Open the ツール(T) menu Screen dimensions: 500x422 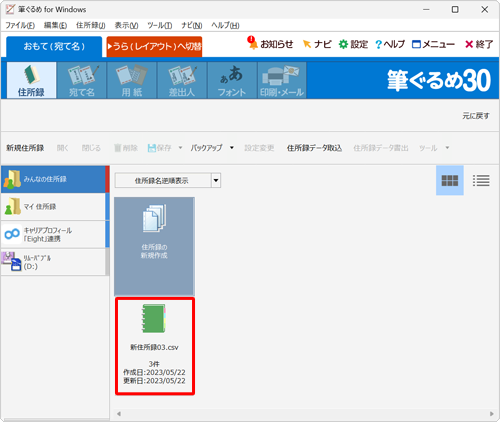click(160, 25)
